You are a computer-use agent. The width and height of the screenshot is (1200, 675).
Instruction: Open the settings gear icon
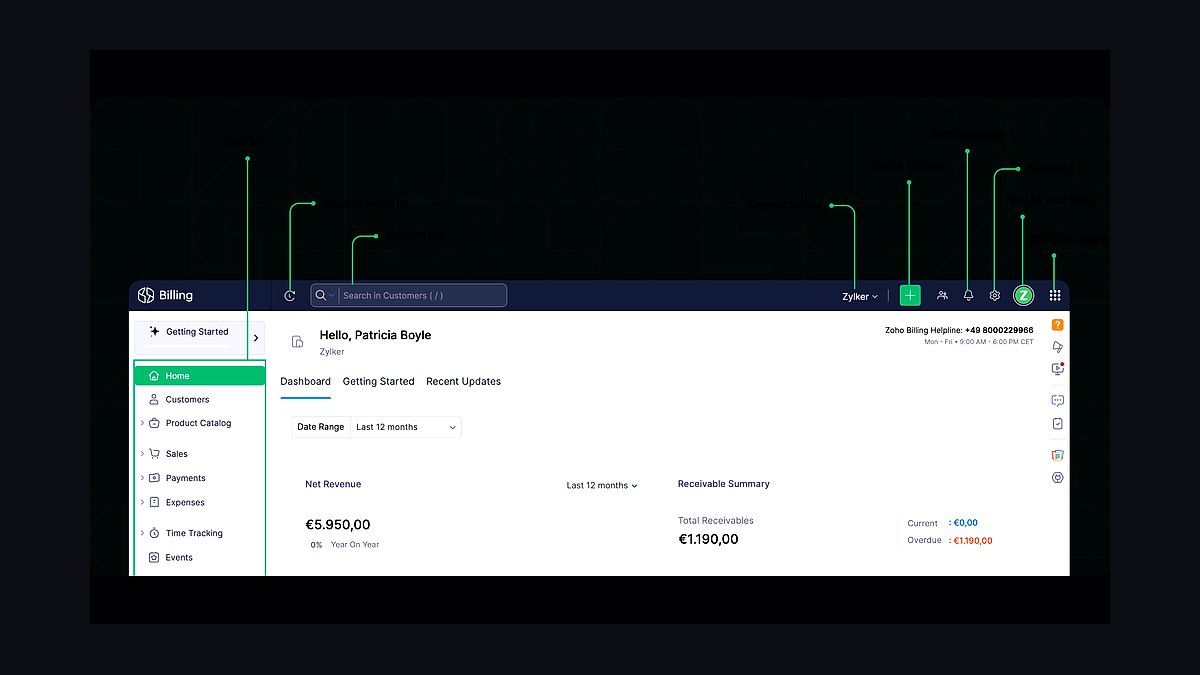click(995, 295)
